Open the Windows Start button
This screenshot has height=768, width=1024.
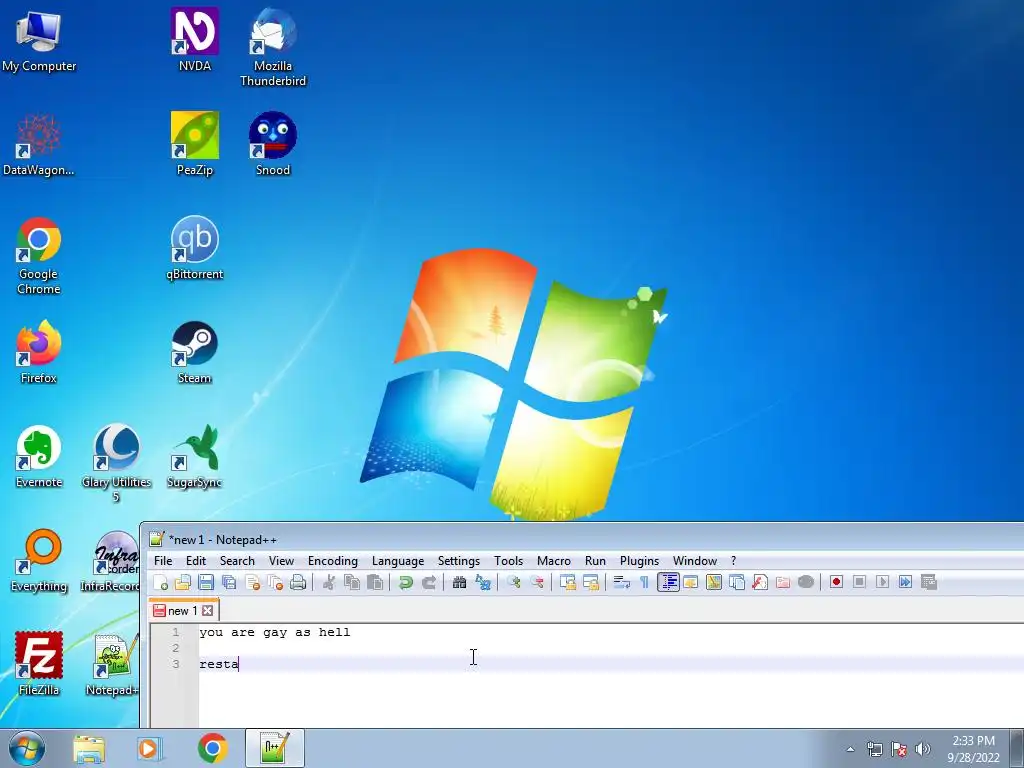27,748
